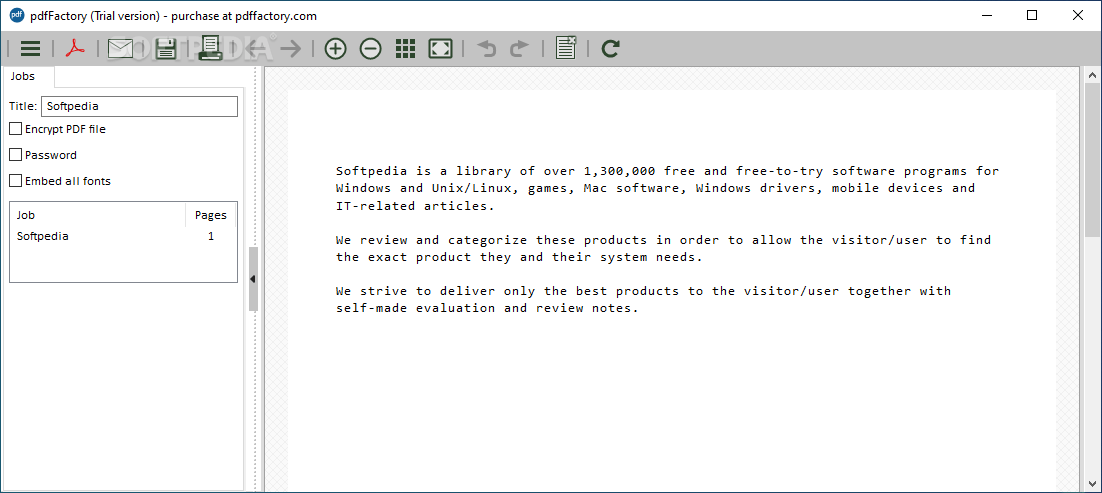
Task: Switch to the Jobs tab
Action: (x=28, y=77)
